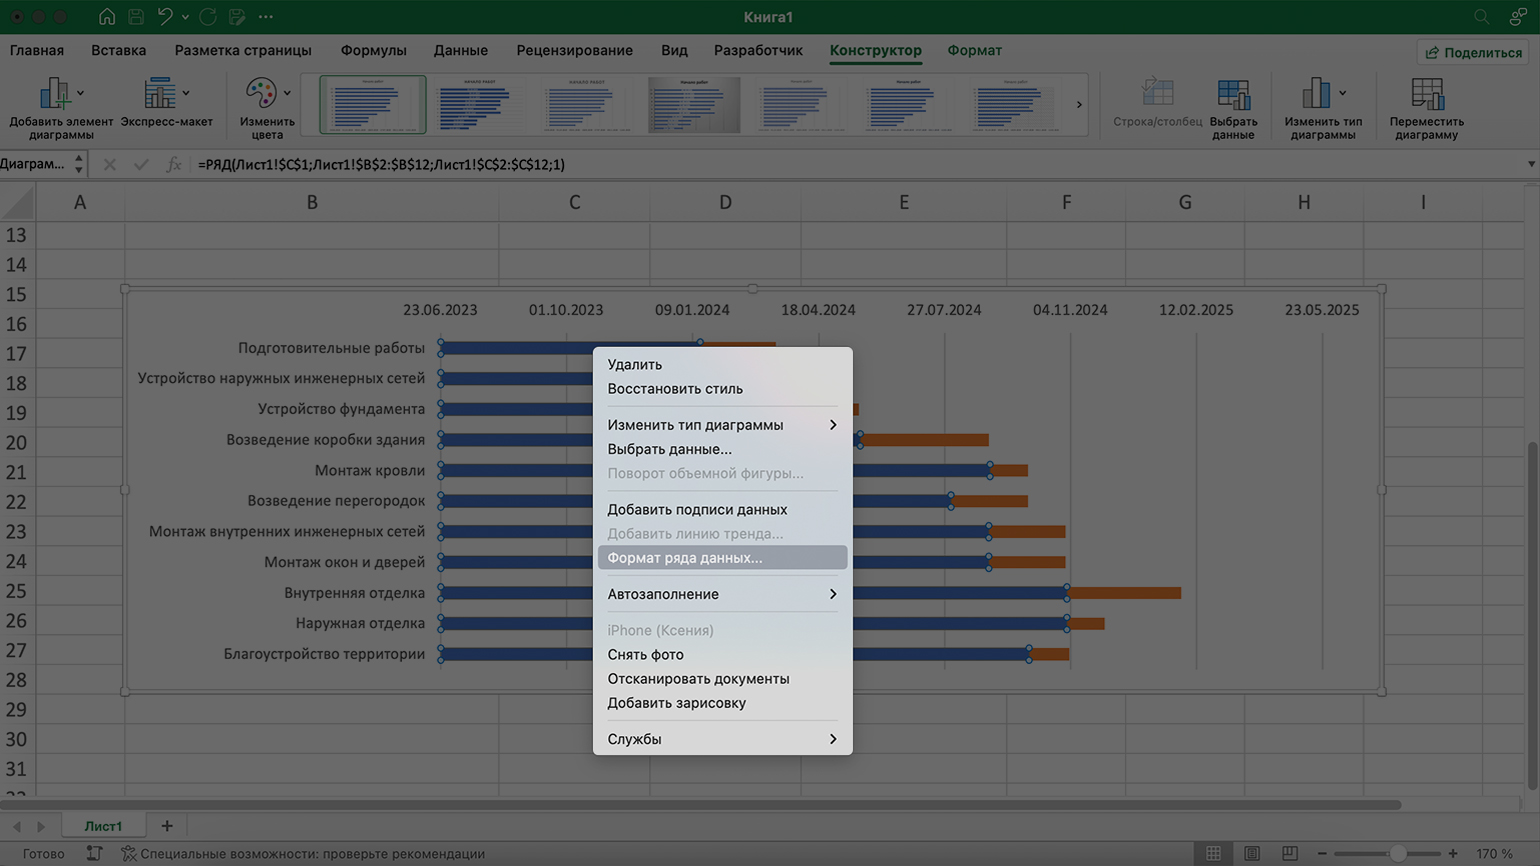Select the dark-background chart style thumbnail
This screenshot has width=1540, height=866.
click(x=694, y=104)
